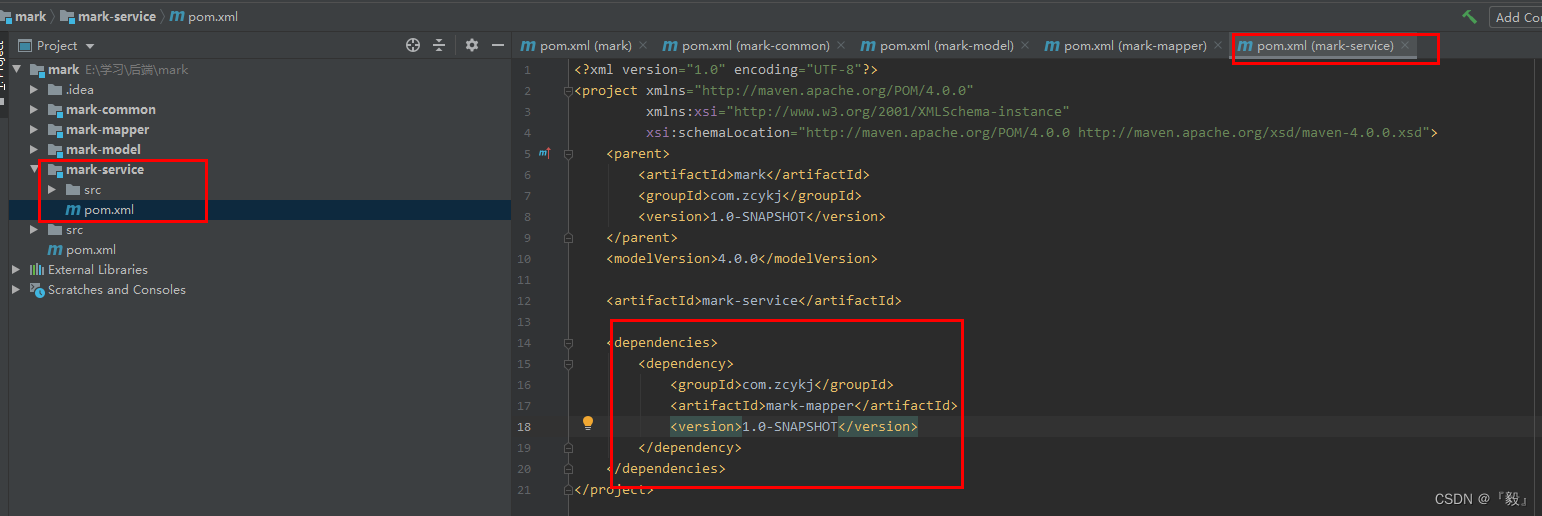Open the Project view dropdown
Screen dimensions: 1542x516
click(x=90, y=46)
